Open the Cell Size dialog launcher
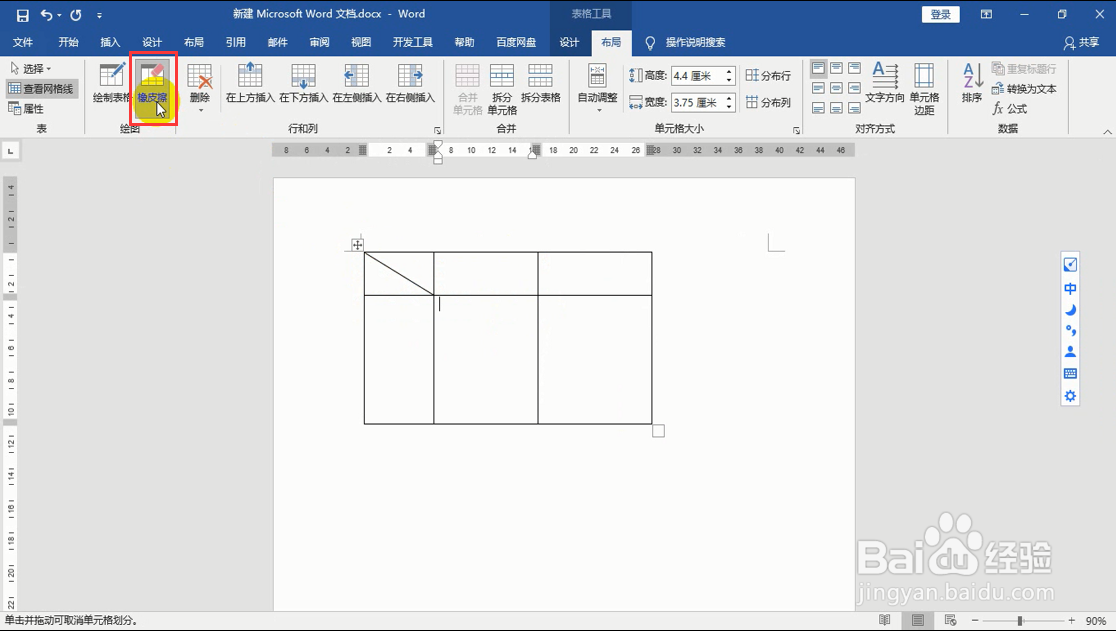The width and height of the screenshot is (1116, 631). pos(796,130)
